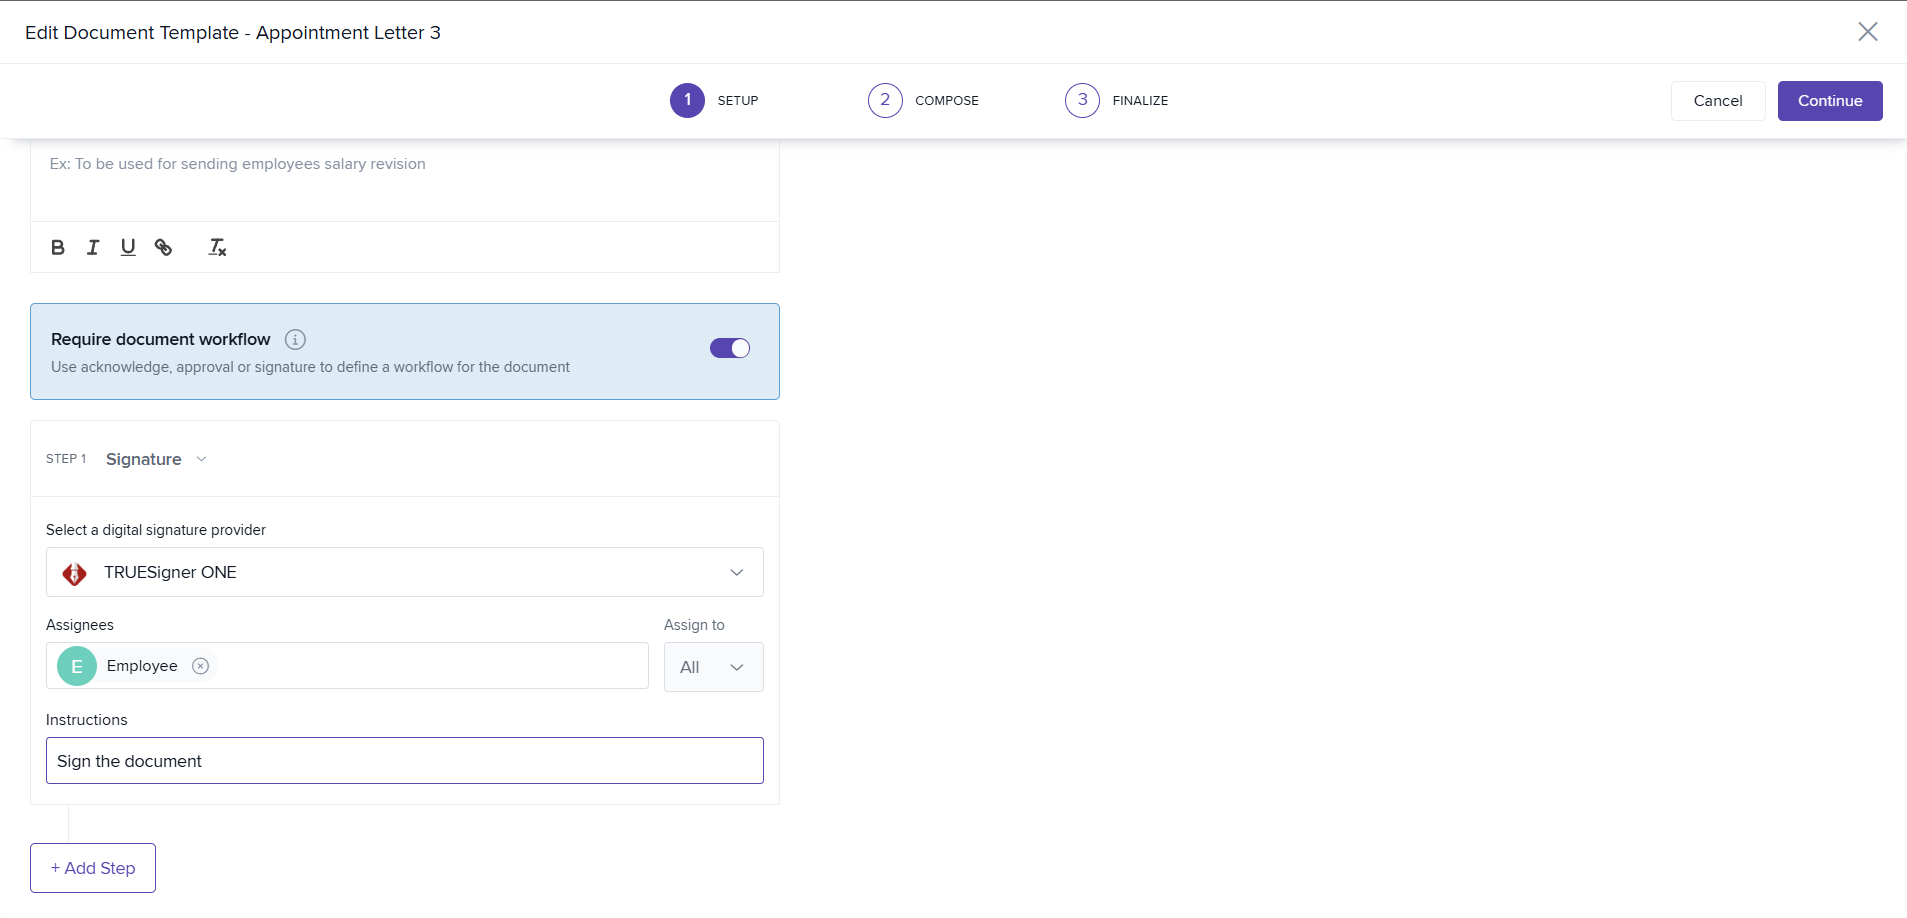1907x918 pixels.
Task: Go to step 1 Setup
Action: (x=714, y=100)
